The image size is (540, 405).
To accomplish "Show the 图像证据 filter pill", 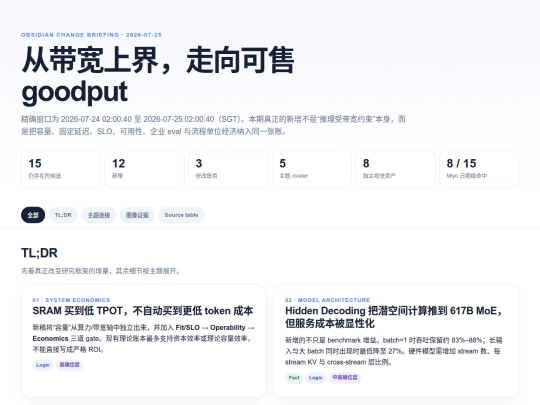I will pos(137,215).
